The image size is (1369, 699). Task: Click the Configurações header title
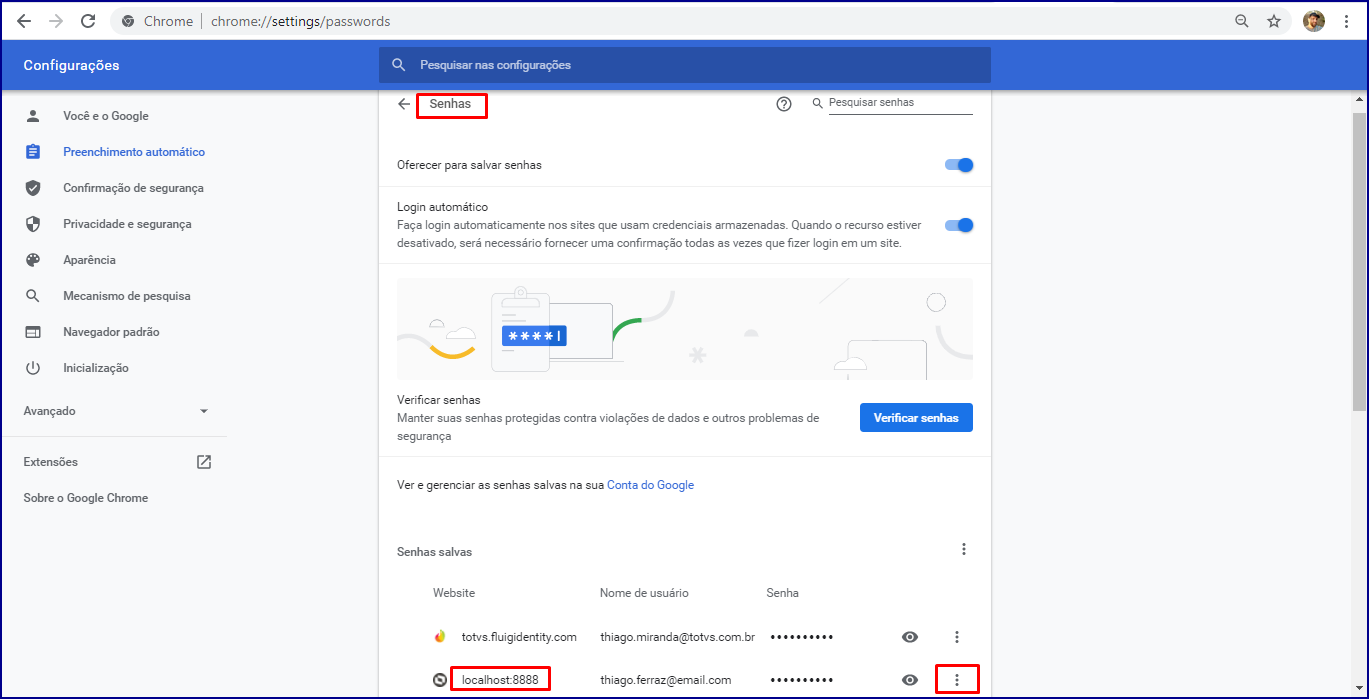71,65
